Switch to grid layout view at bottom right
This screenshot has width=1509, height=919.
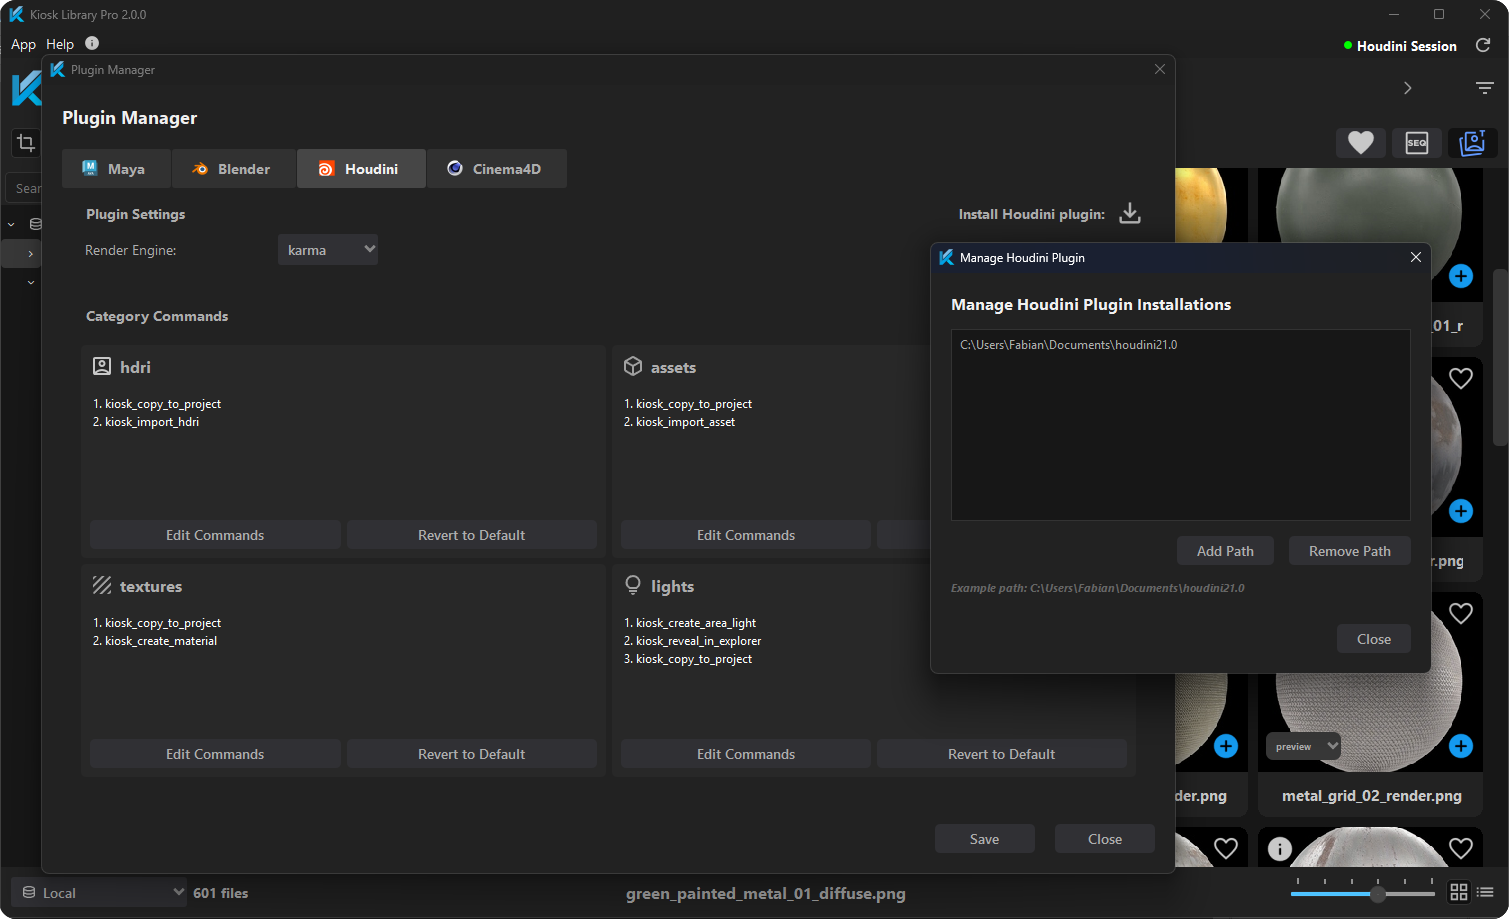(x=1458, y=891)
